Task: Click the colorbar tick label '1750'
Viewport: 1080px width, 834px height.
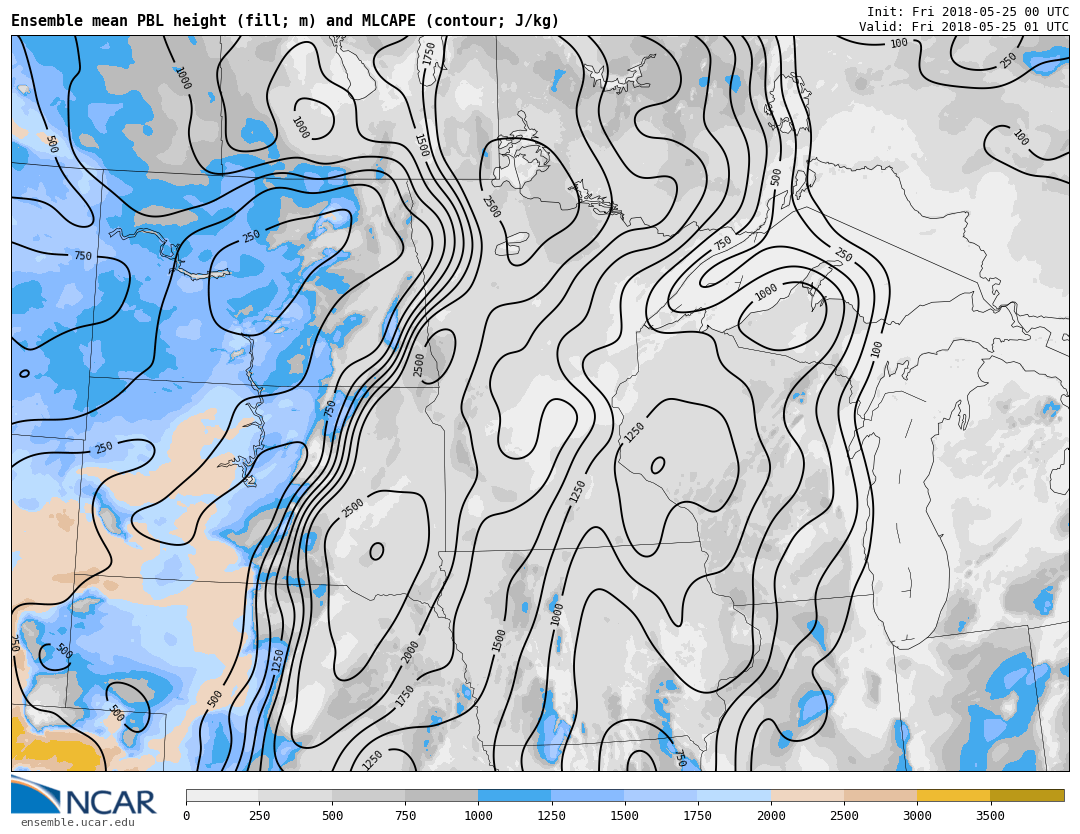Action: (x=698, y=816)
